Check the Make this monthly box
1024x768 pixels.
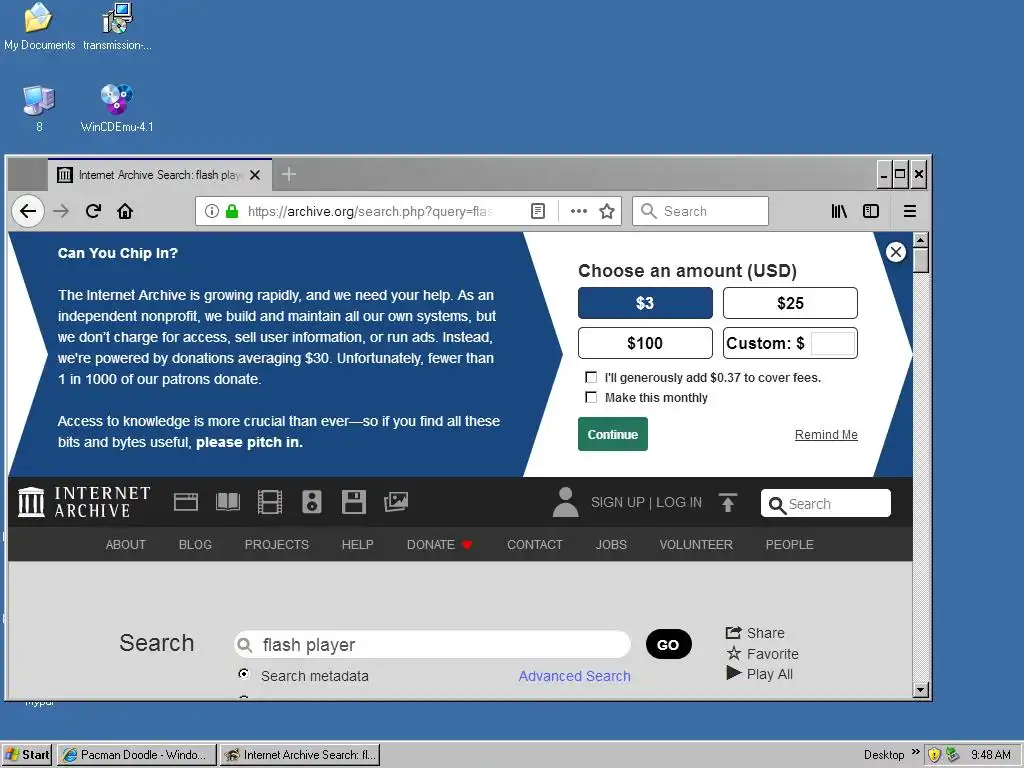pos(591,397)
